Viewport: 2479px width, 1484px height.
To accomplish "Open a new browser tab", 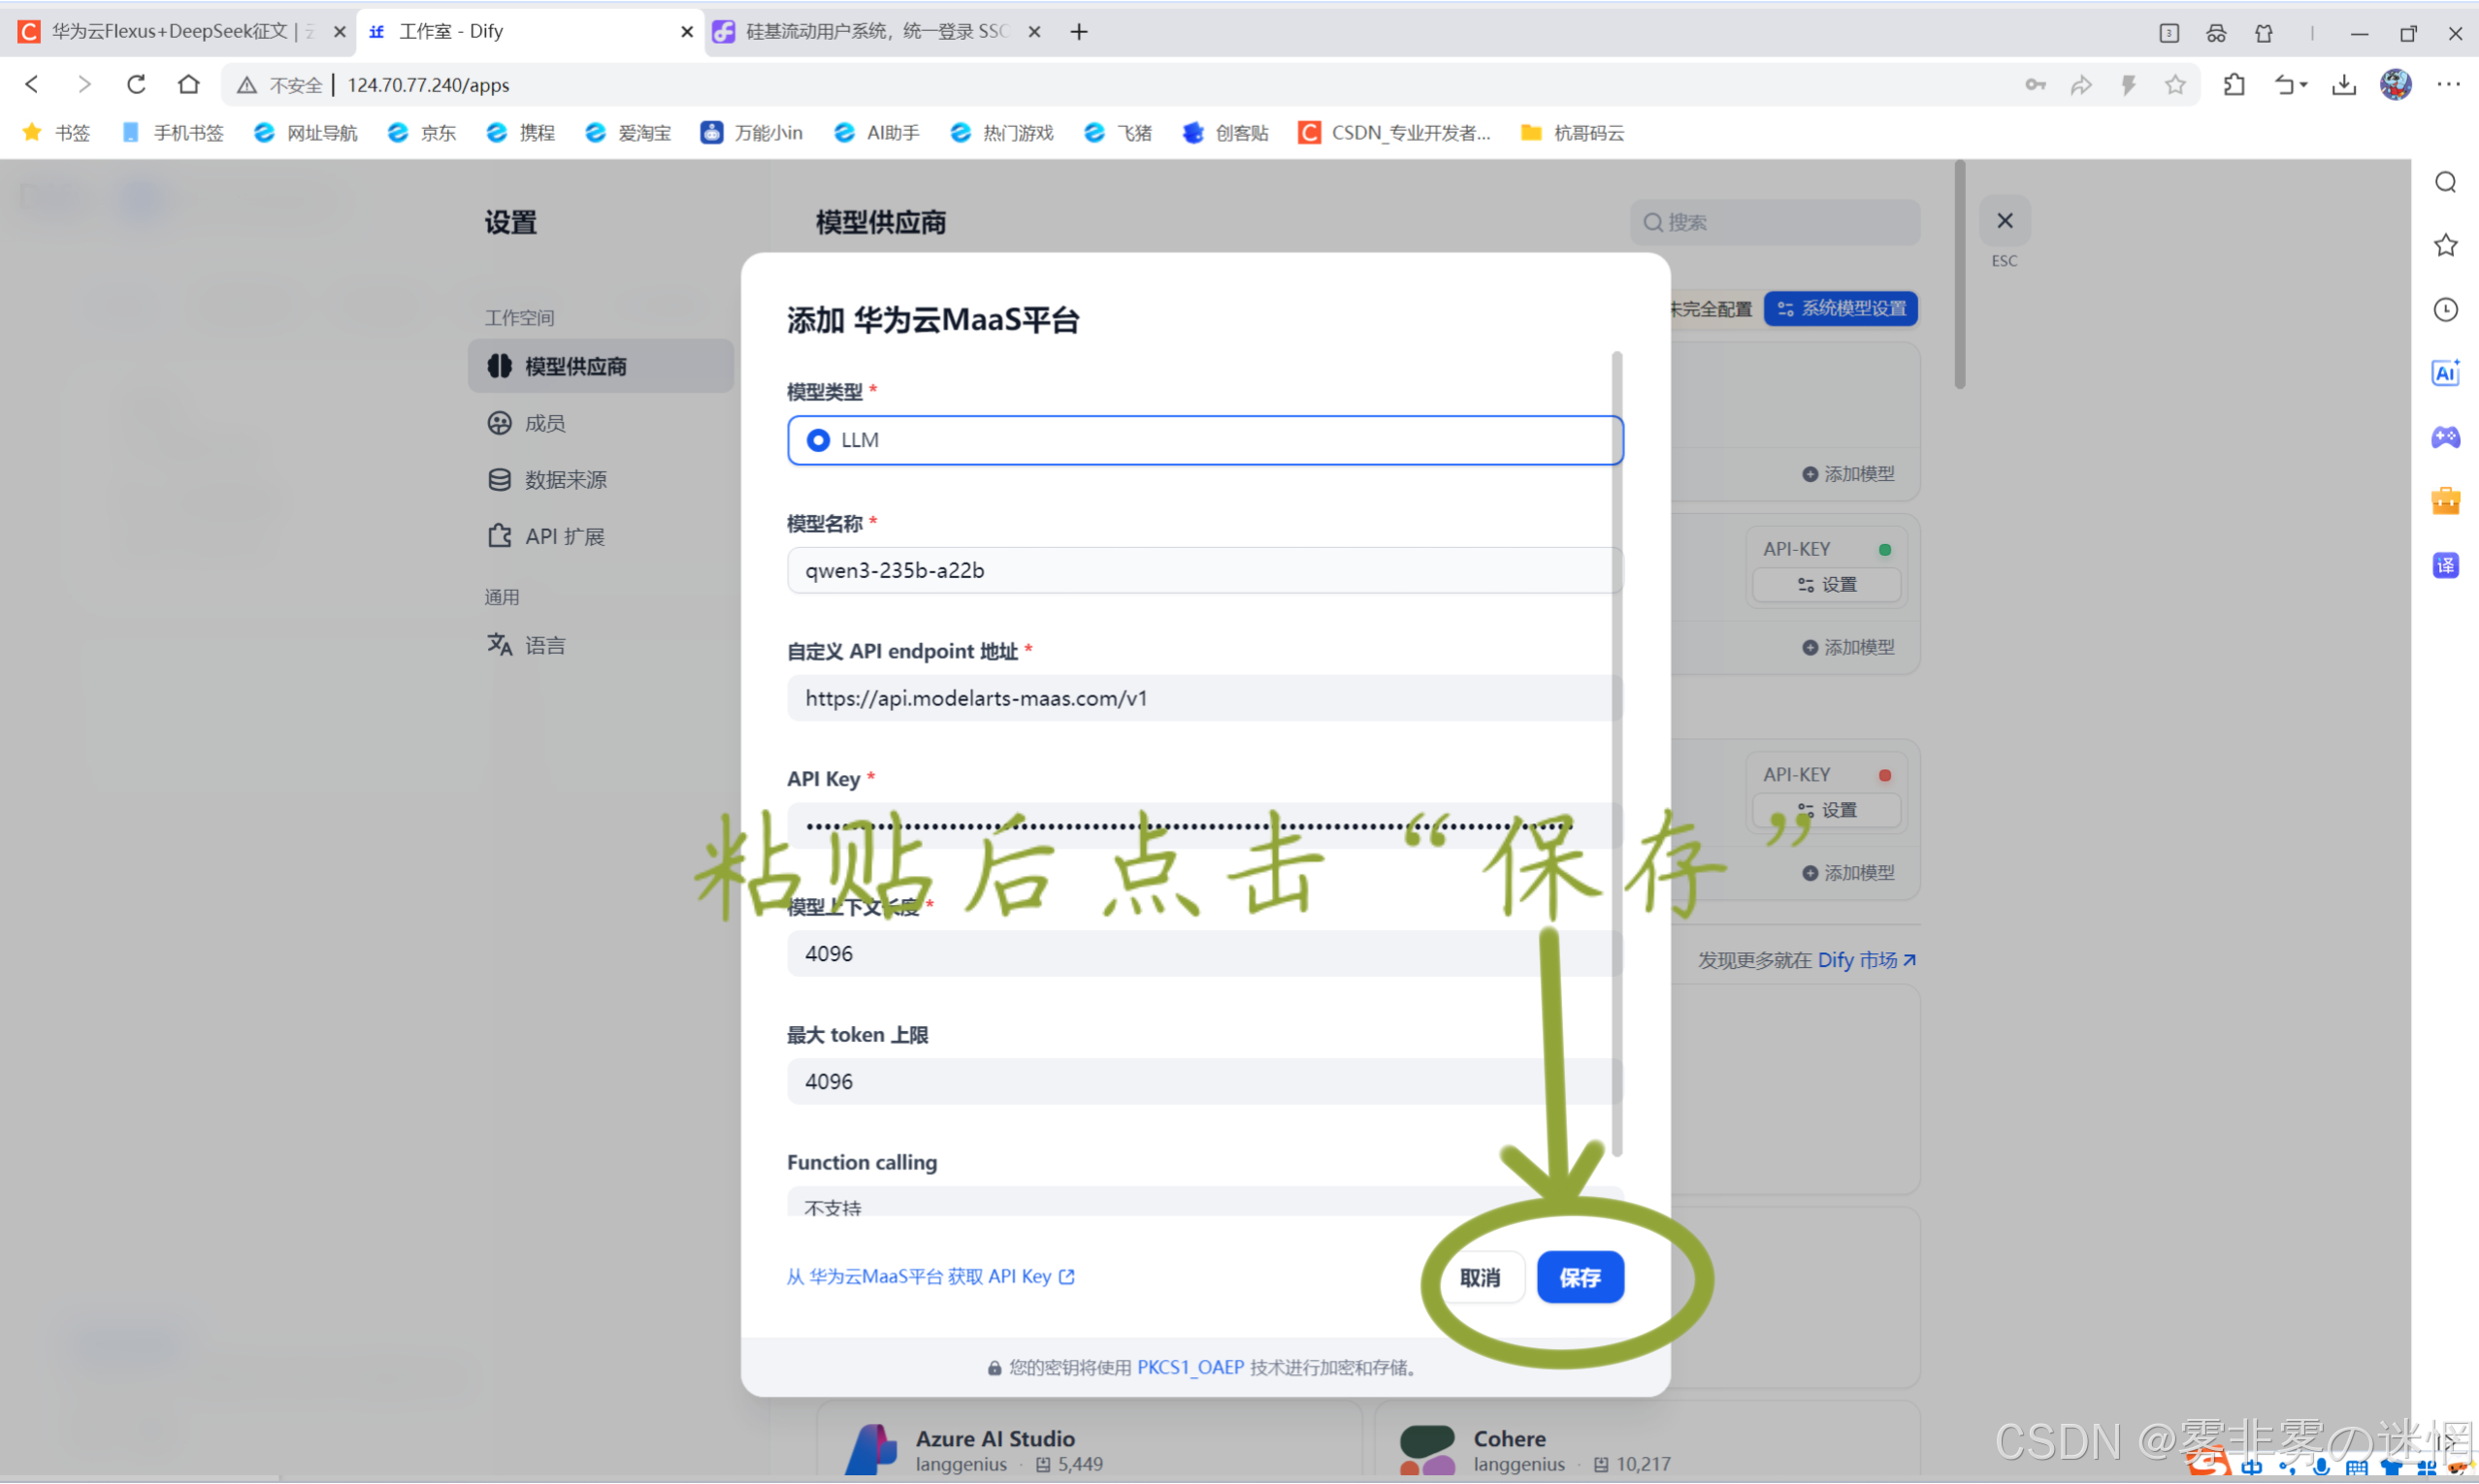I will pyautogui.click(x=1078, y=32).
